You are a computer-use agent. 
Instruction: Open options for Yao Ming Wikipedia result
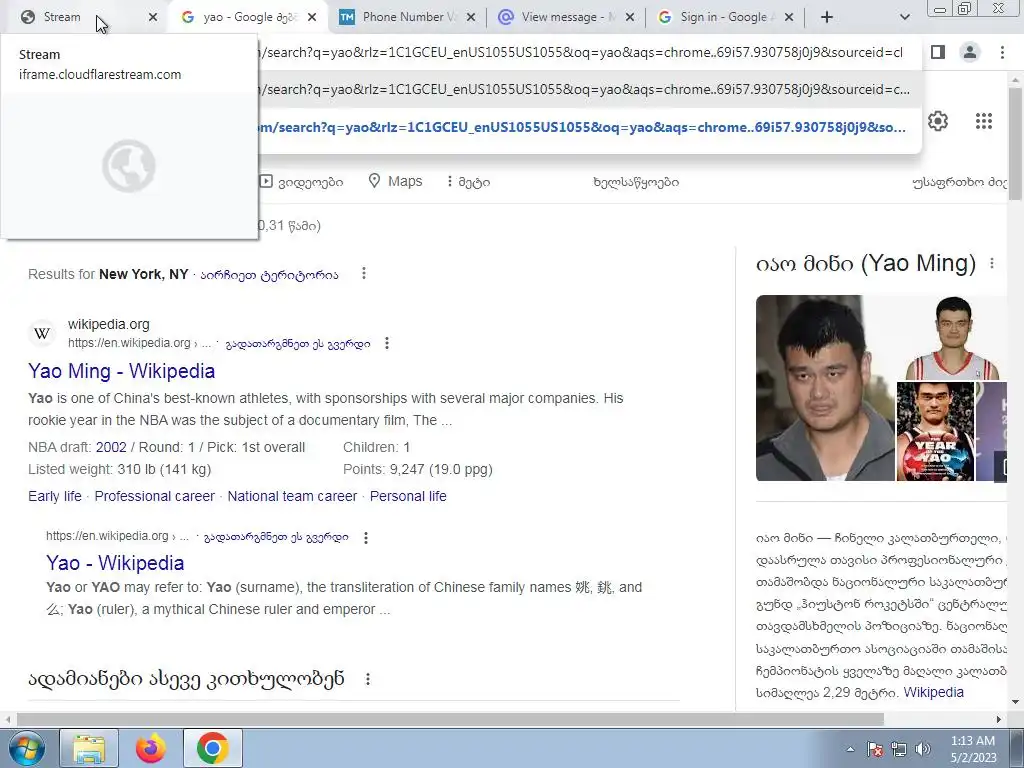(x=387, y=343)
